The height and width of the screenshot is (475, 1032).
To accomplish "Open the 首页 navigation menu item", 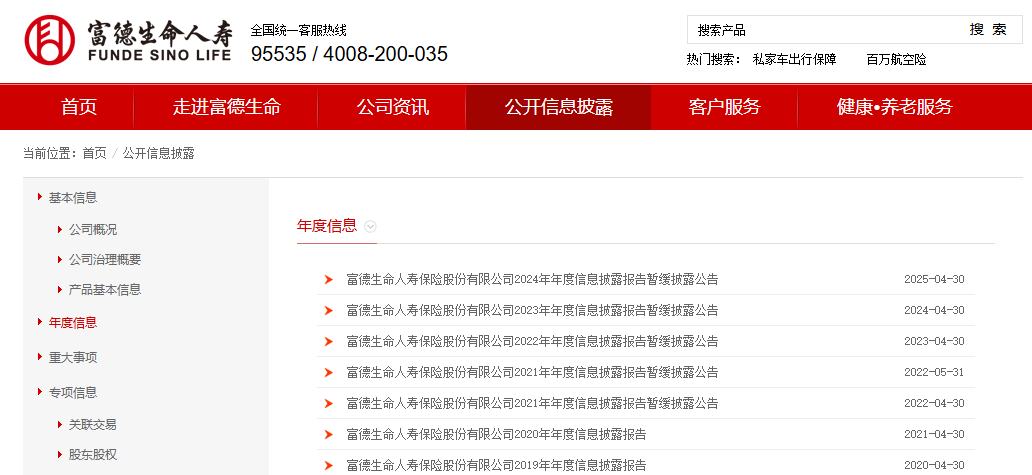I will click(x=79, y=107).
